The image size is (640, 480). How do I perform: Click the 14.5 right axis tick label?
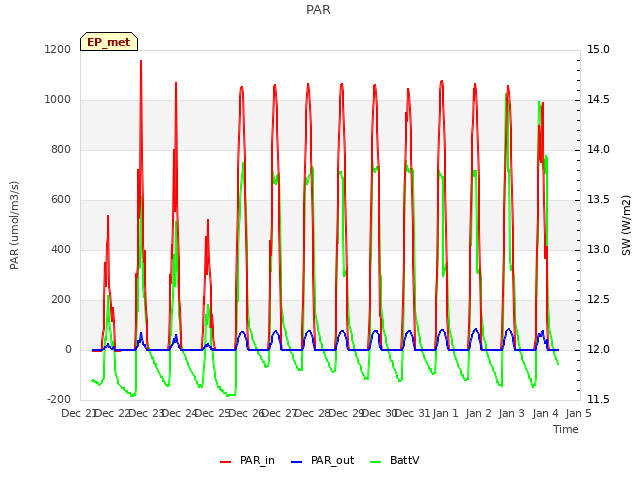pos(598,100)
